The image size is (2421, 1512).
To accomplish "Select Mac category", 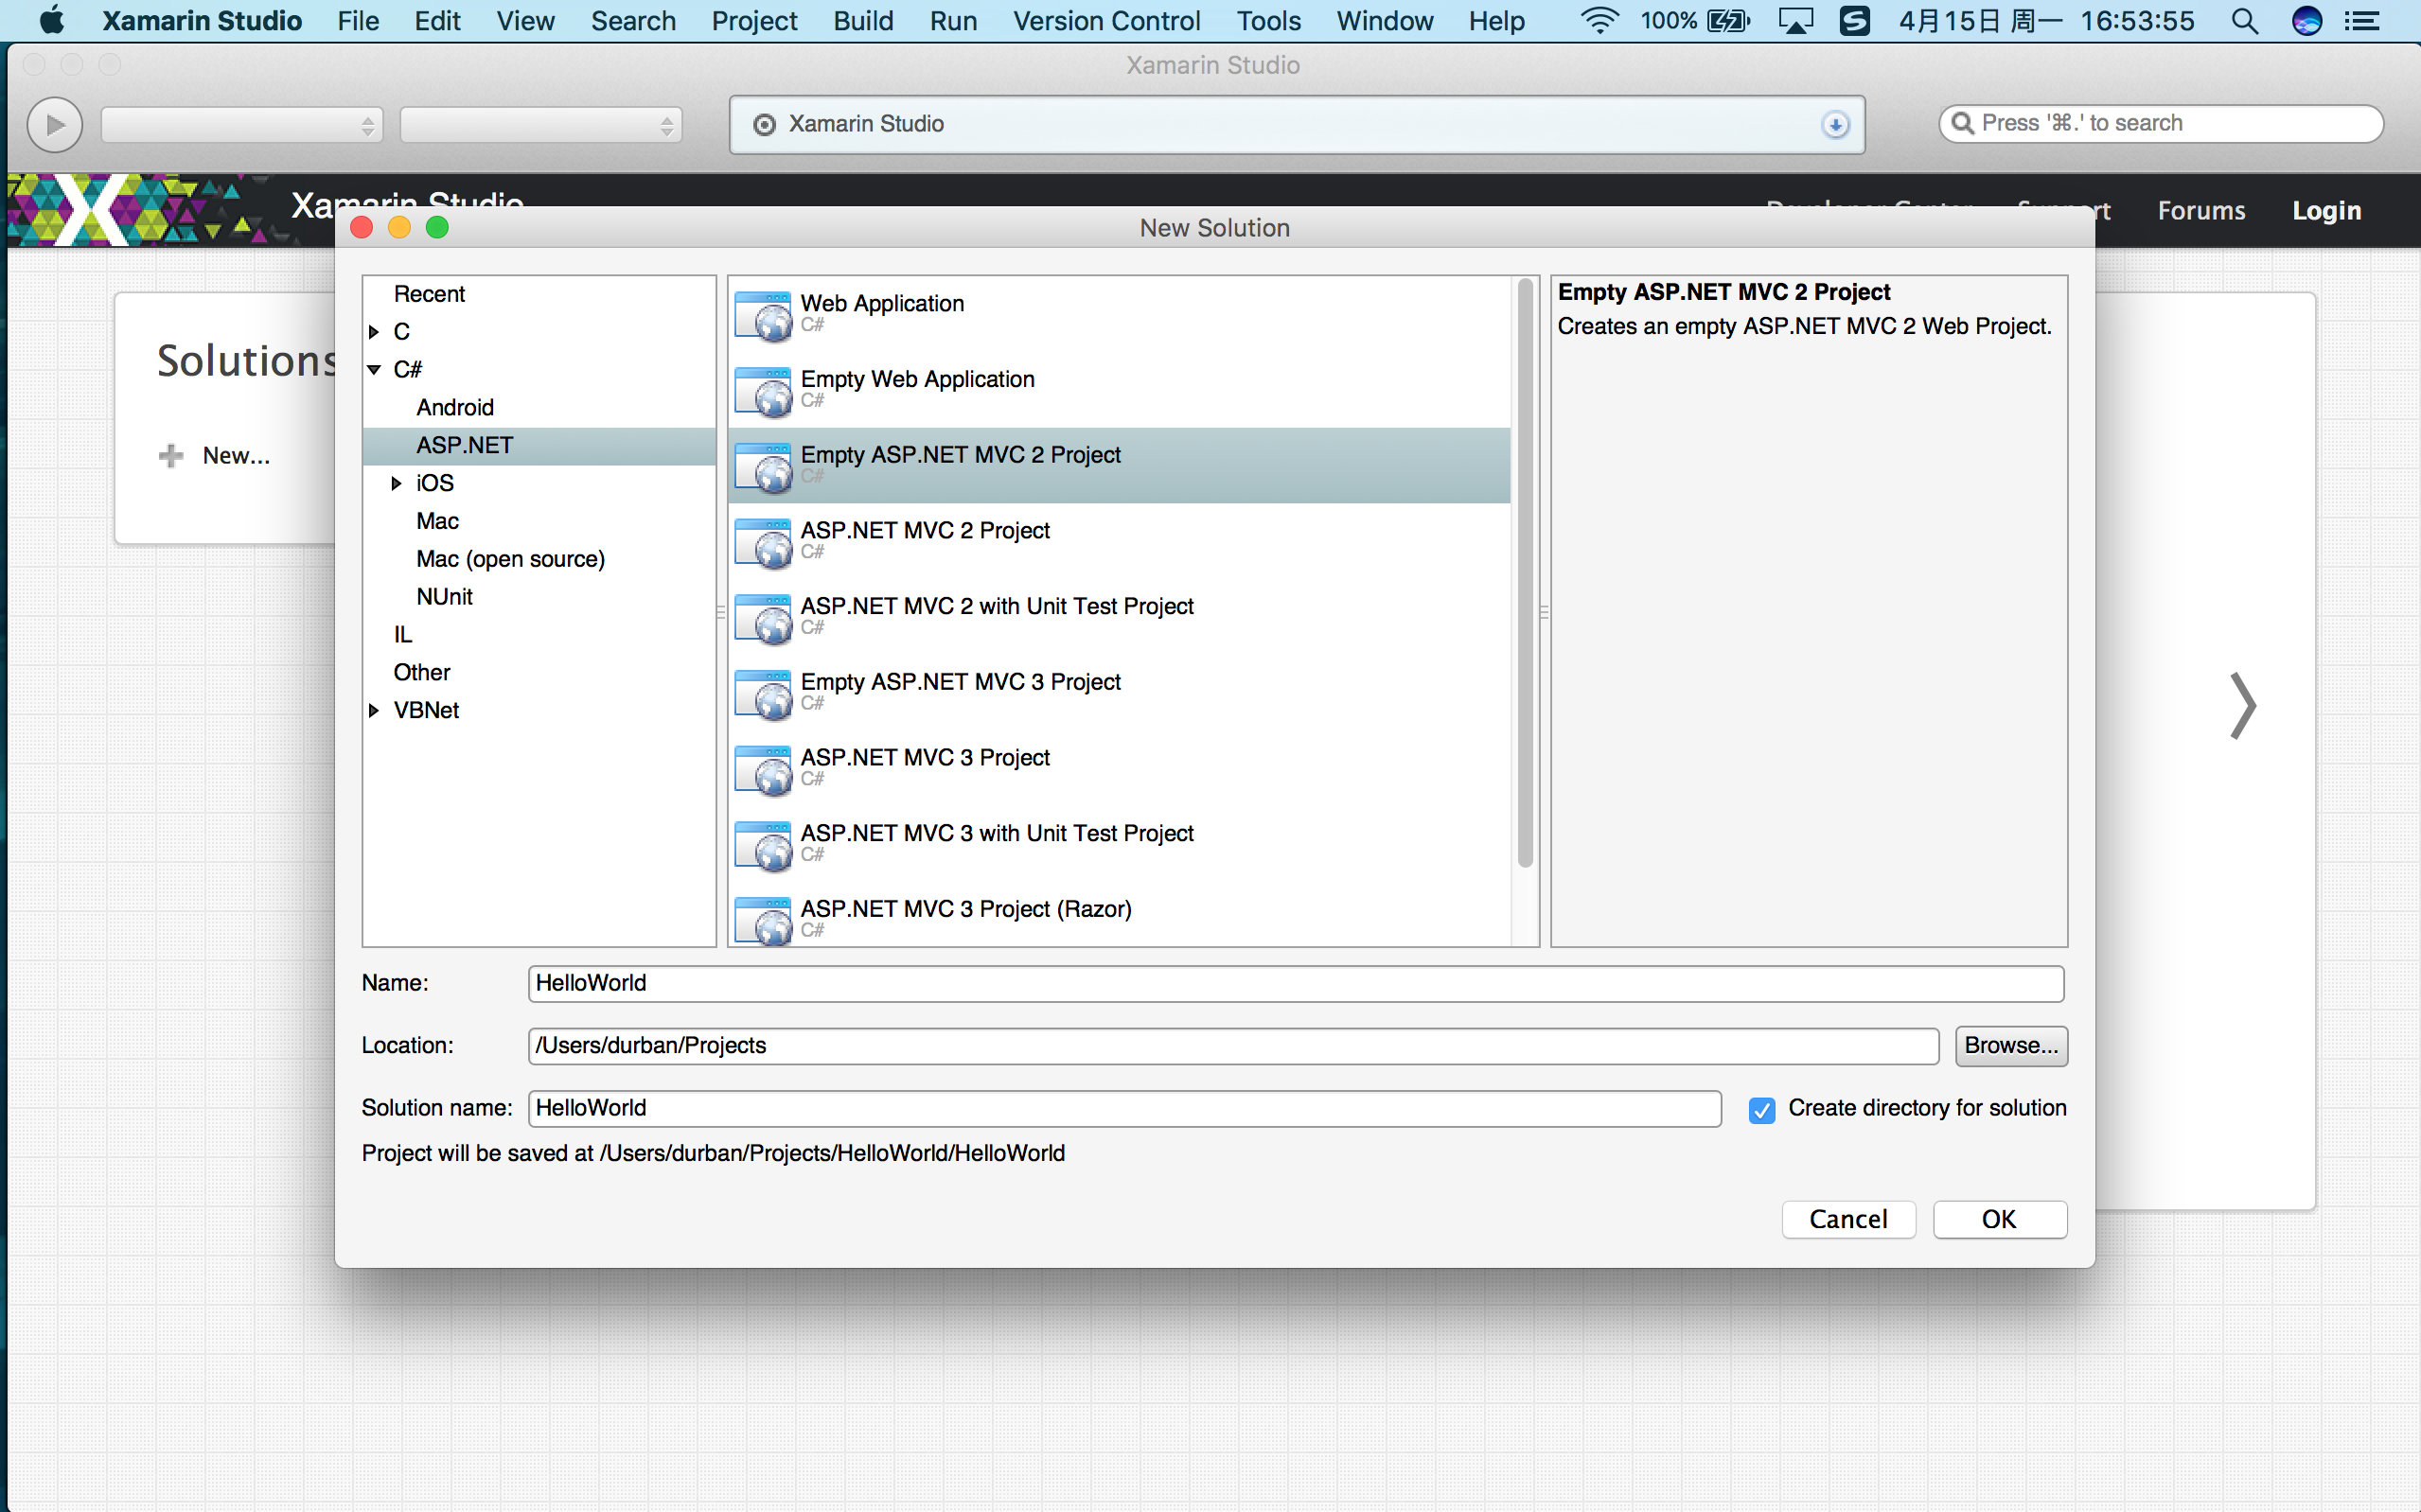I will [x=437, y=522].
